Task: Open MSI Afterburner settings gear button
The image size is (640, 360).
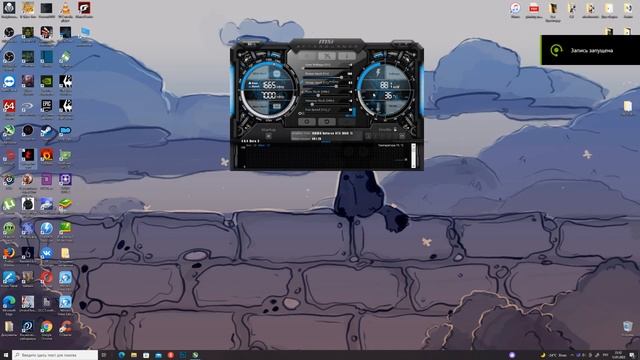Action: [x=307, y=122]
